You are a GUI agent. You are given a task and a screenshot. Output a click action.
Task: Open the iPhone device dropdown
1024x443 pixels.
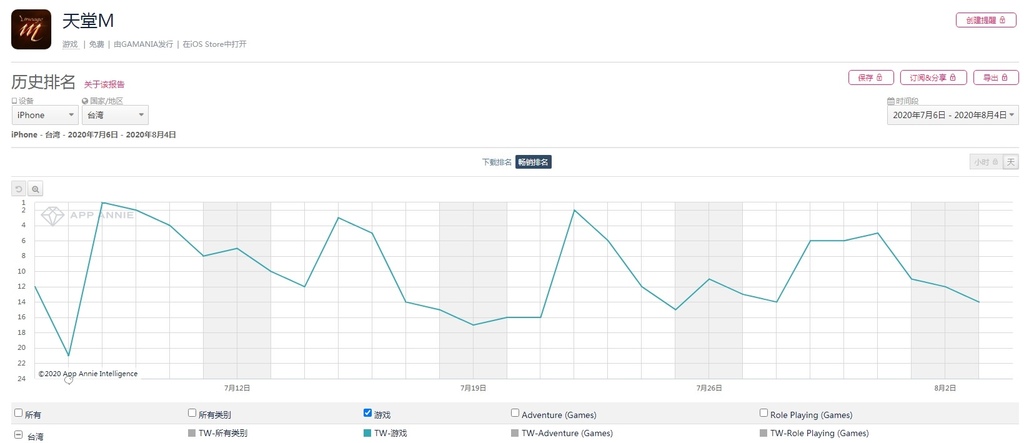coord(45,115)
